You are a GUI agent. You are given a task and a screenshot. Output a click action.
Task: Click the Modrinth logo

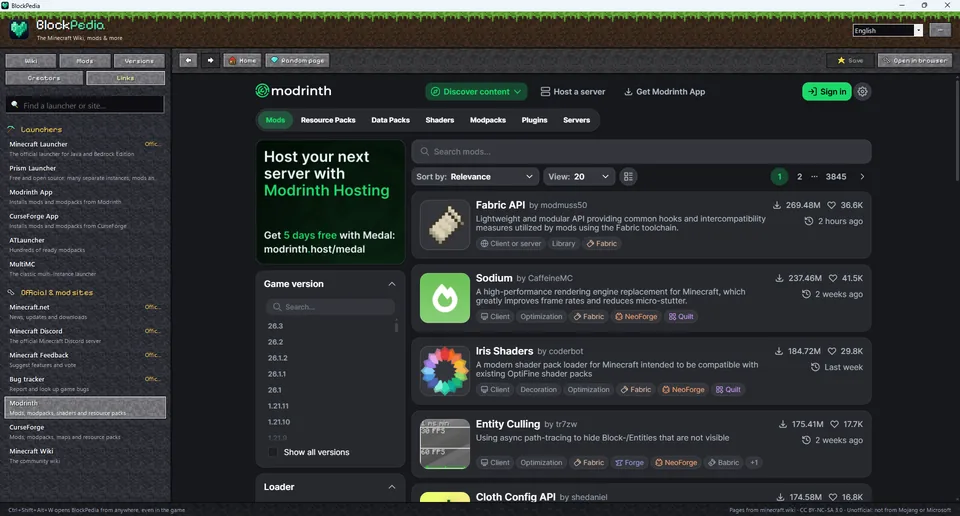coord(293,91)
